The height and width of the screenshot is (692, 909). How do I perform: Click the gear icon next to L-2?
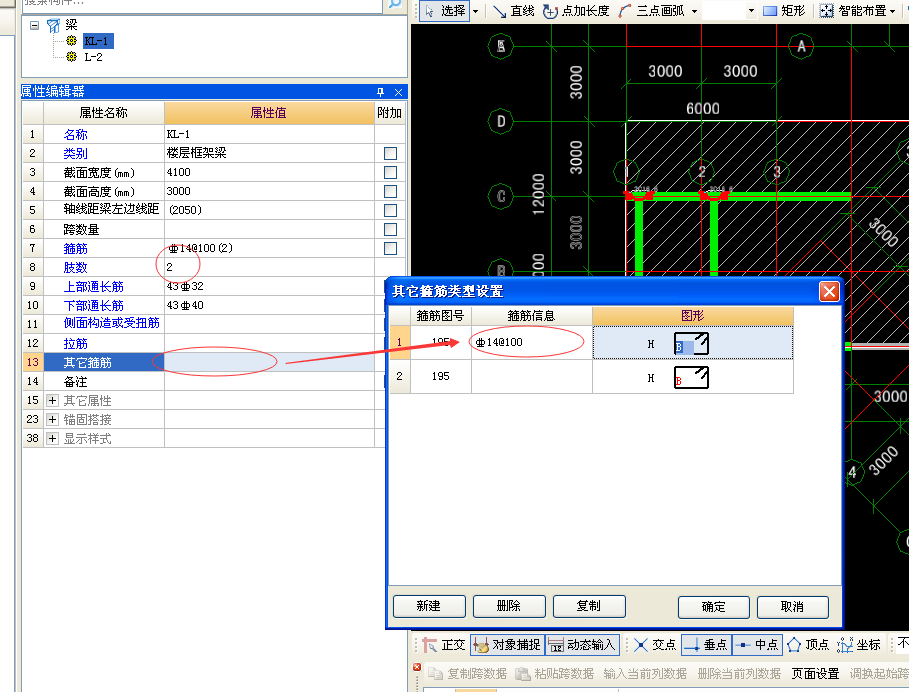click(x=71, y=57)
